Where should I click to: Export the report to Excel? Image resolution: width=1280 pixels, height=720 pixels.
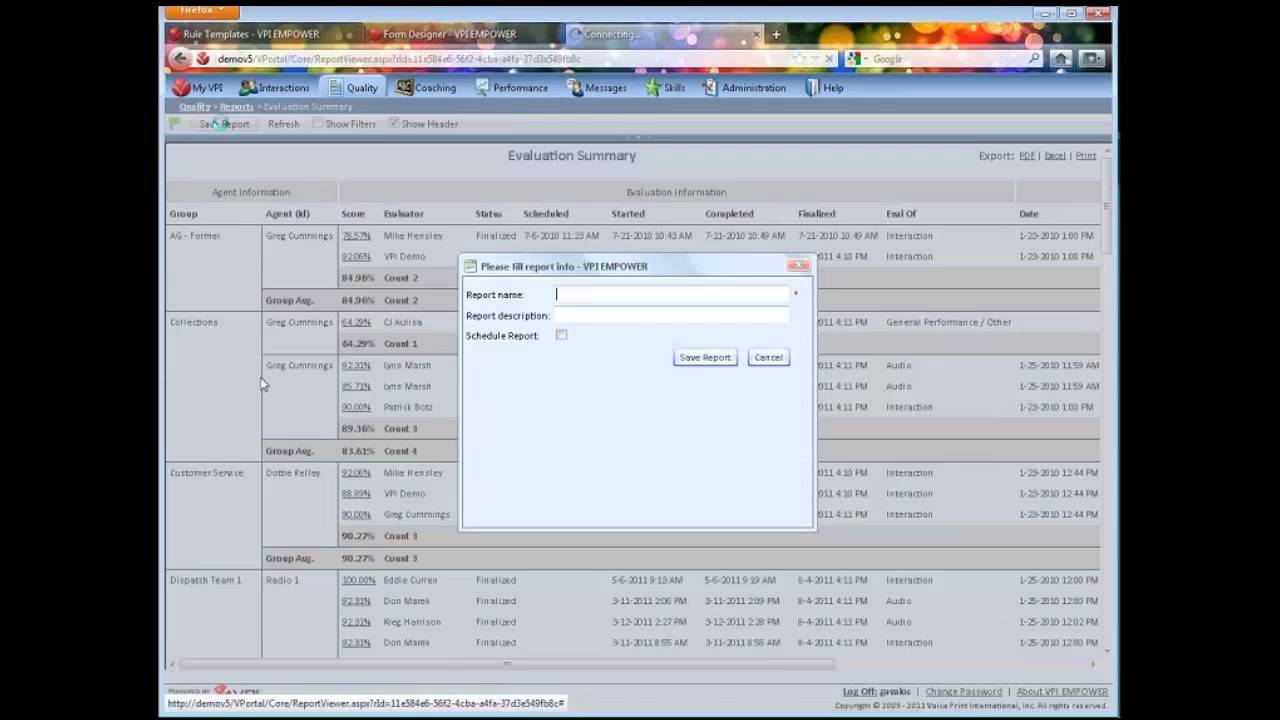click(1055, 156)
